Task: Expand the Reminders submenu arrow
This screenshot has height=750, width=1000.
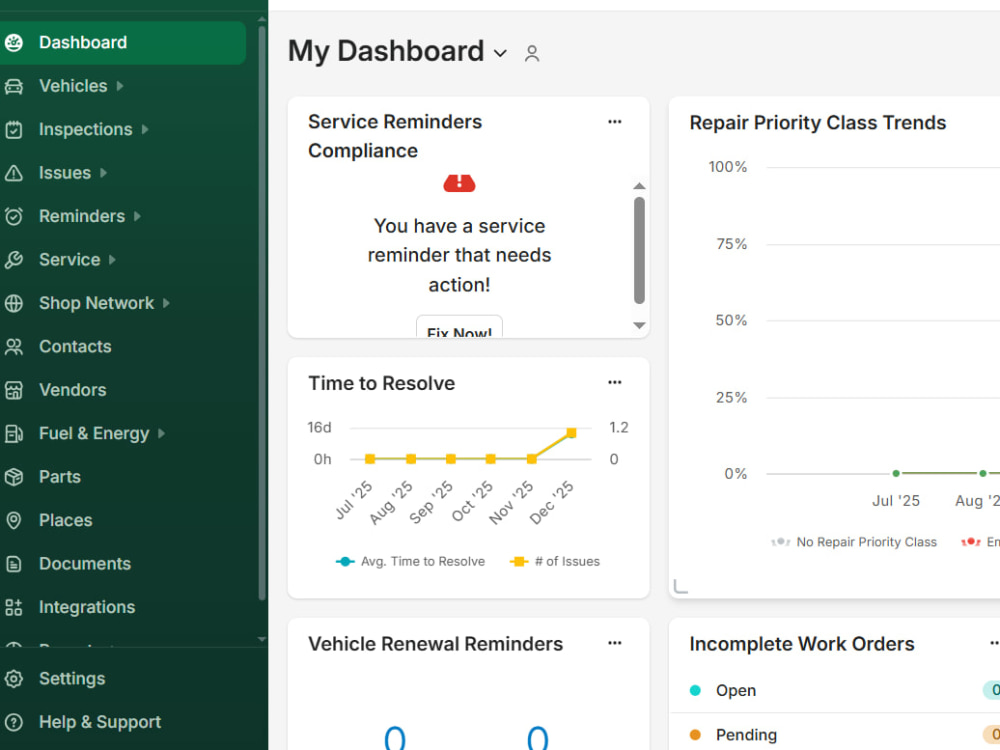Action: click(x=137, y=216)
